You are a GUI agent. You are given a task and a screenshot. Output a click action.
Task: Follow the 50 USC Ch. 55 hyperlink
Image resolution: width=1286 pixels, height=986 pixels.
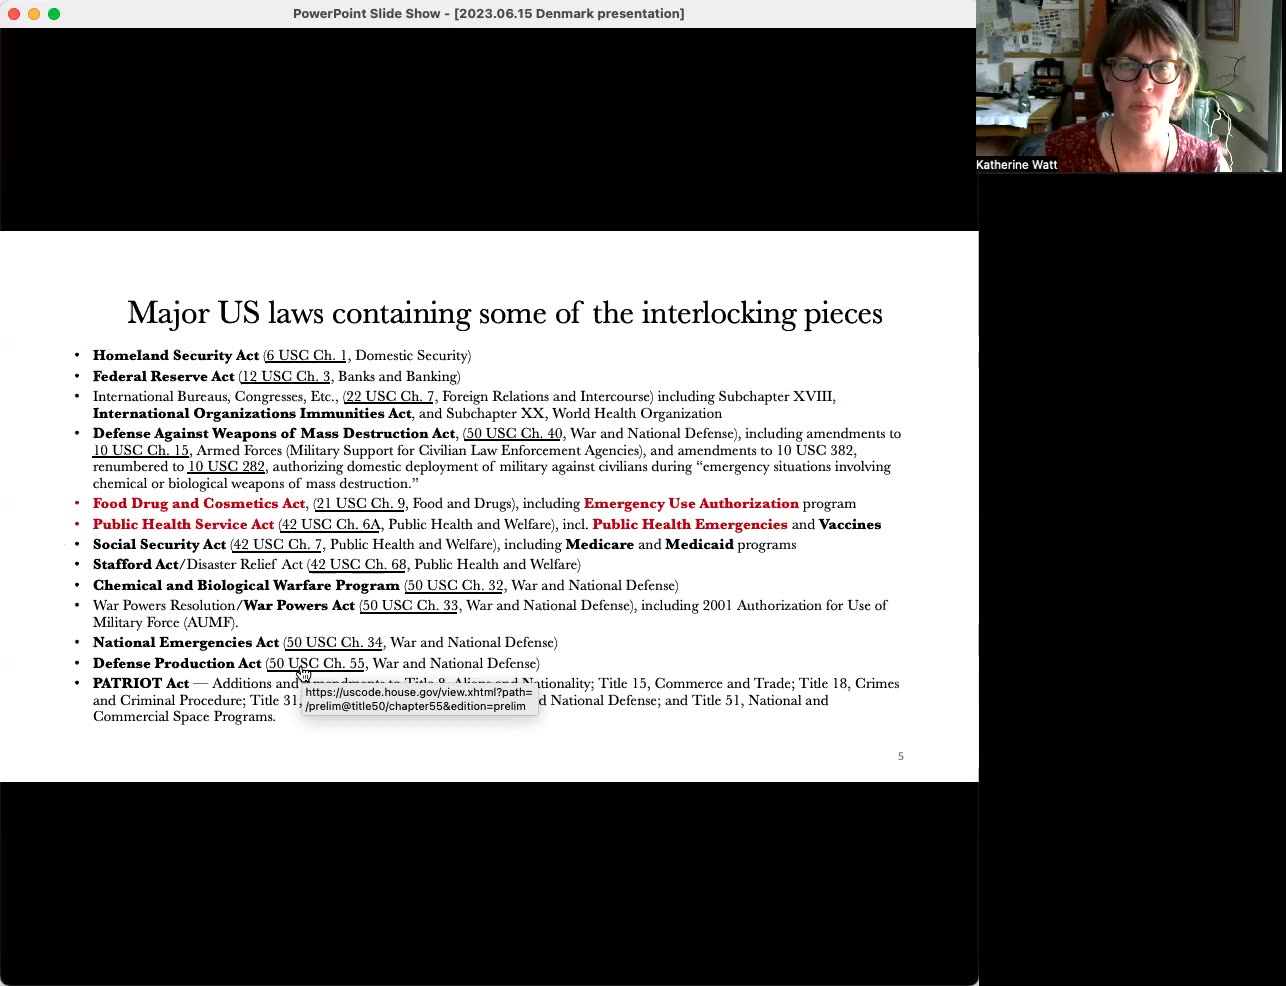(316, 664)
